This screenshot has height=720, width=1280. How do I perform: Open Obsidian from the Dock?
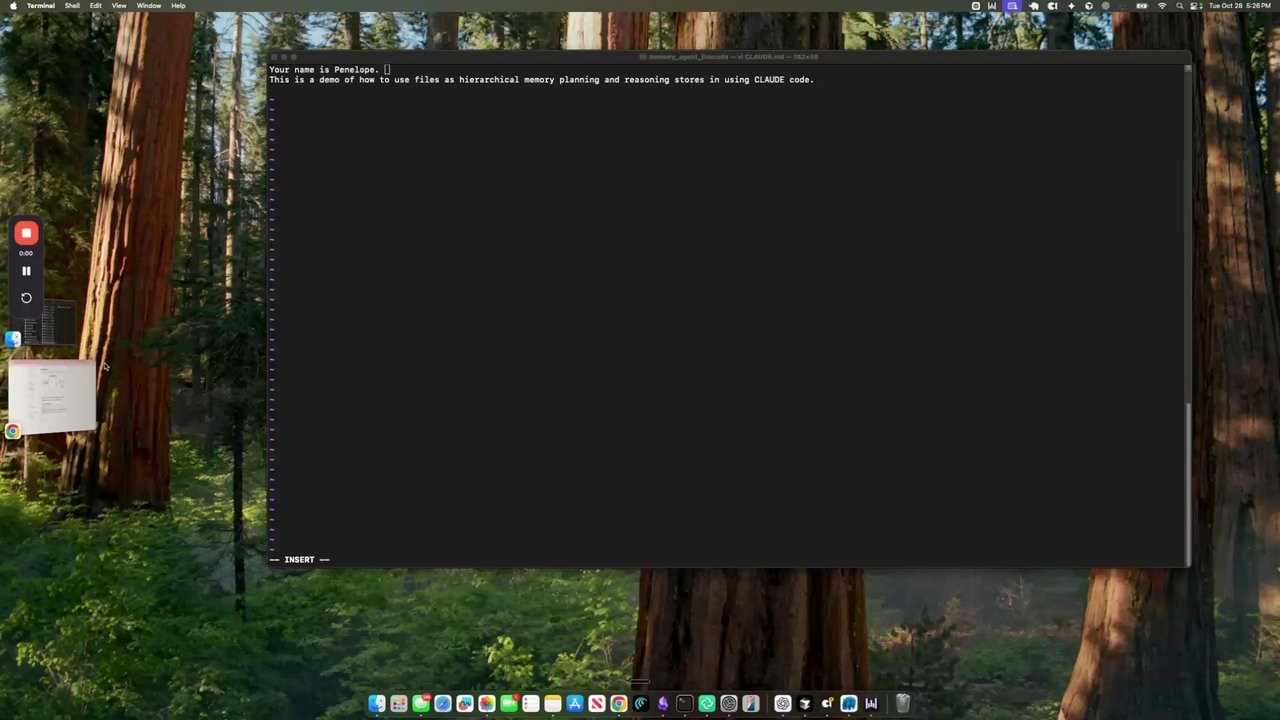tap(663, 704)
